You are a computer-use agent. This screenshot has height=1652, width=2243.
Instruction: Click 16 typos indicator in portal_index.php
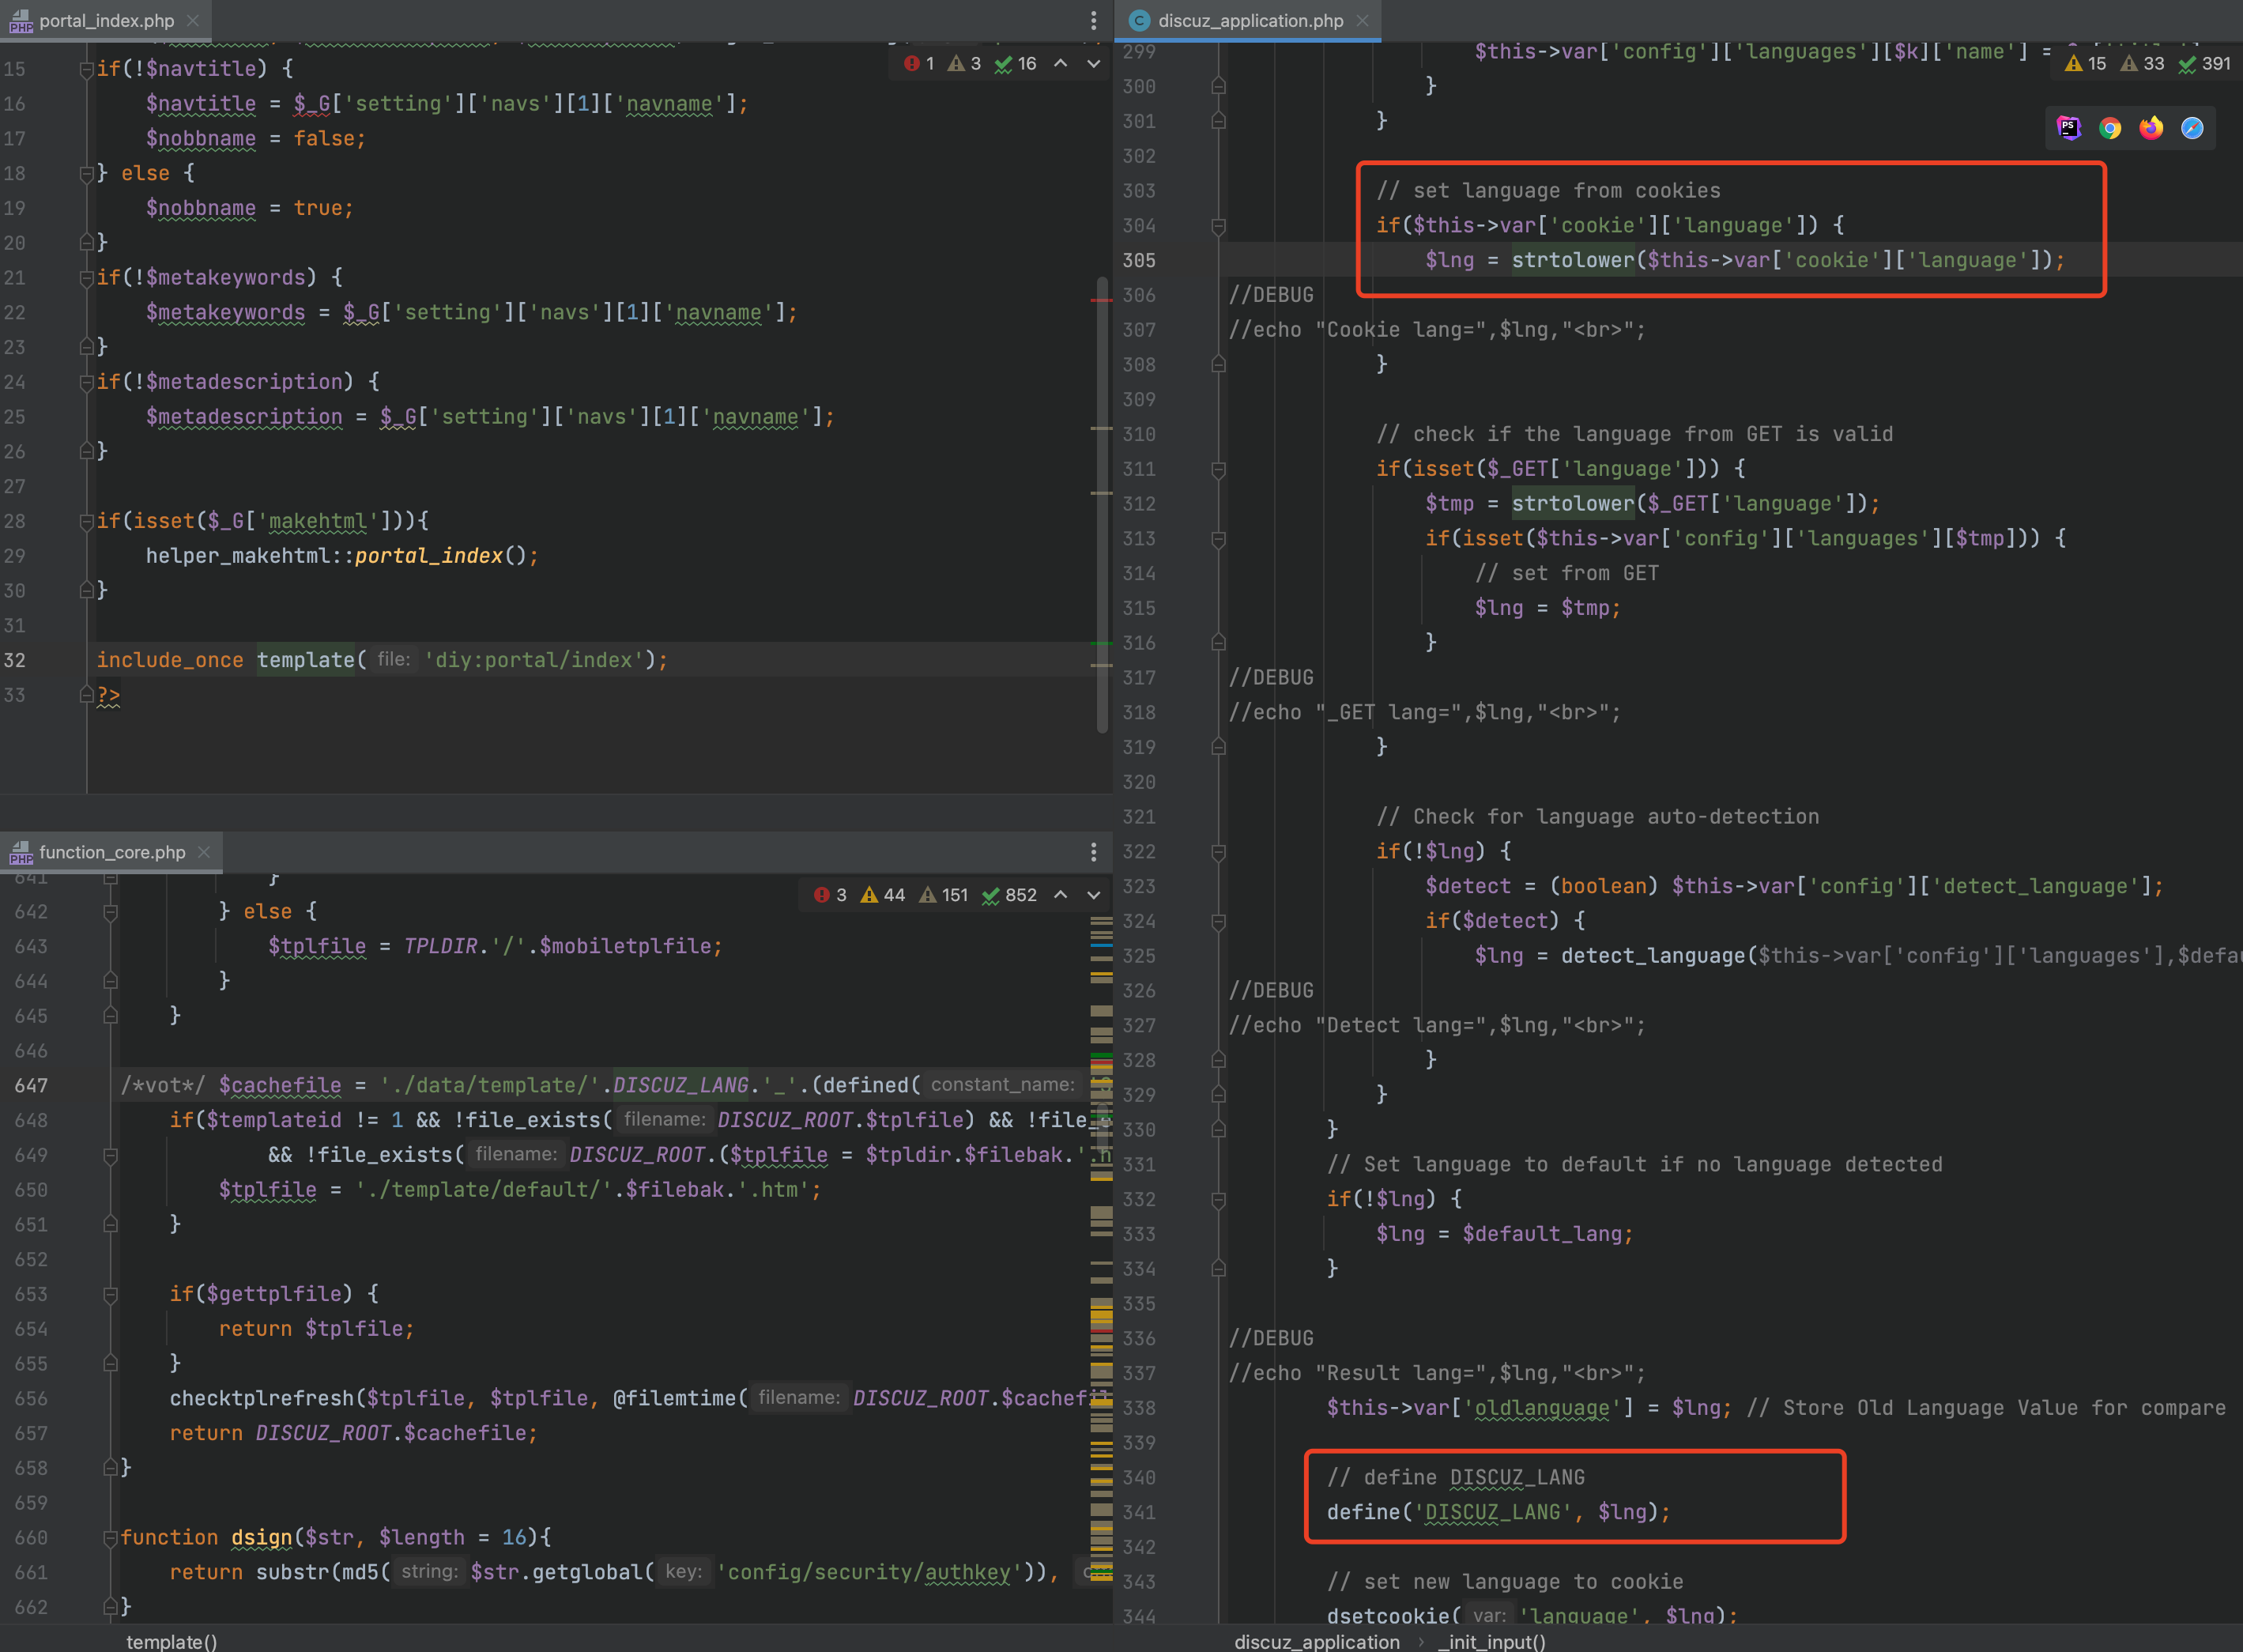click(x=1015, y=63)
